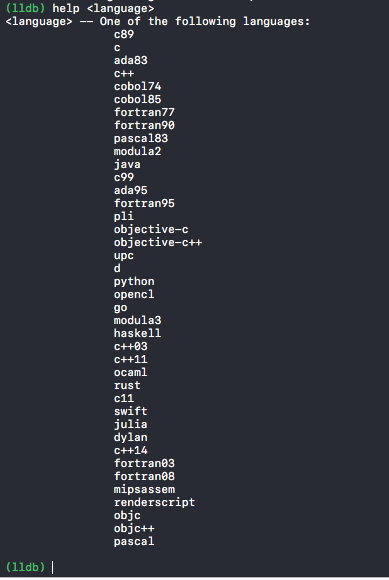Click the 'c89' language entry
Viewport: 389px width, 580px height.
click(124, 34)
